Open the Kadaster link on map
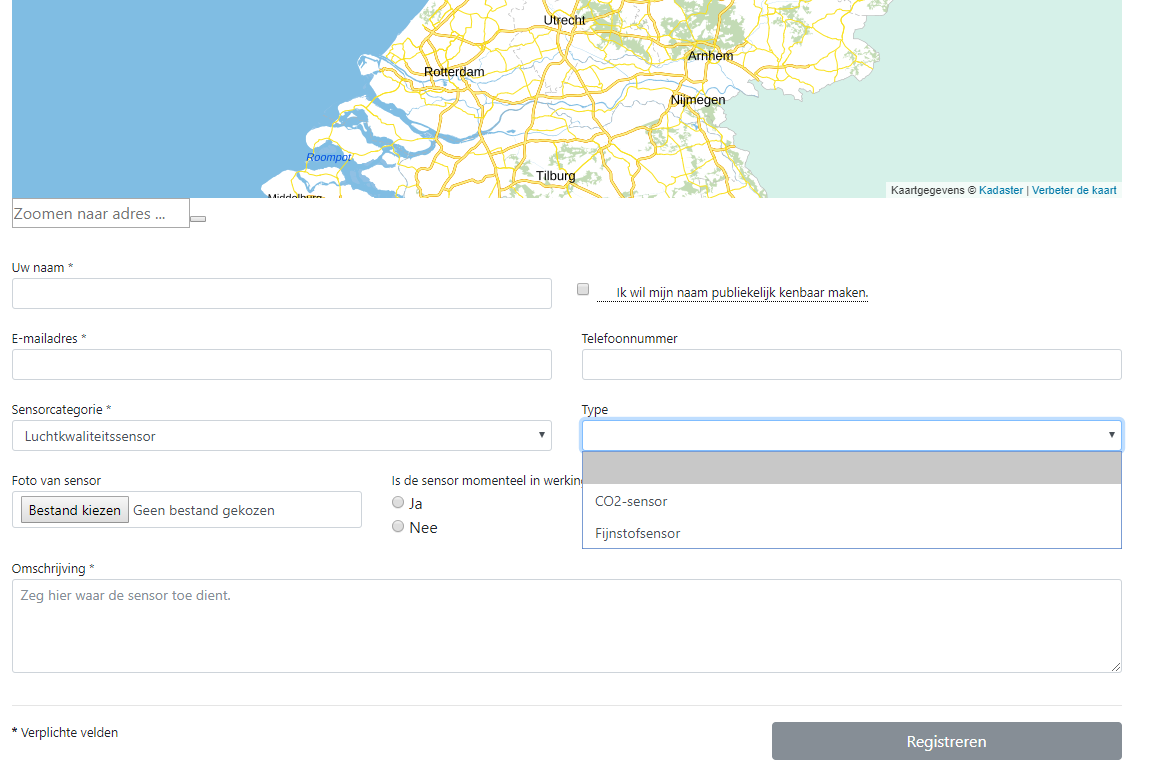The image size is (1152, 772). tap(1000, 190)
